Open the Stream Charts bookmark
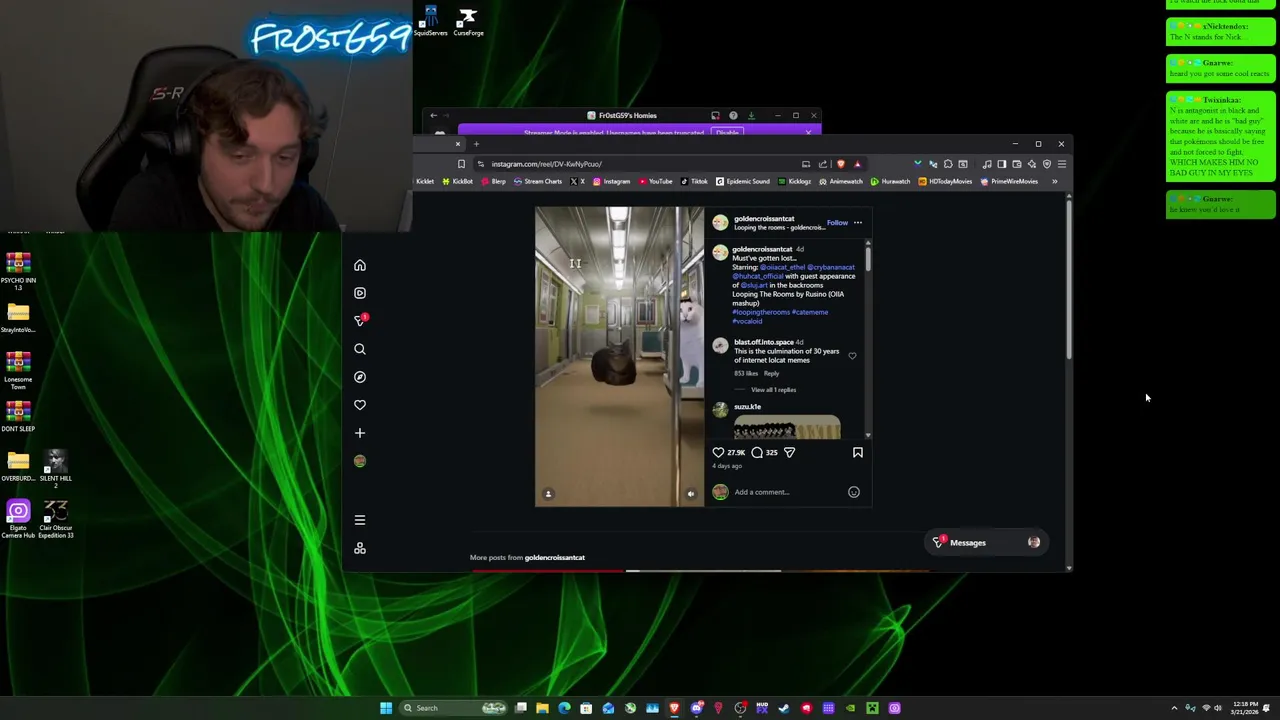Screen dimensions: 1280x720 [538, 182]
